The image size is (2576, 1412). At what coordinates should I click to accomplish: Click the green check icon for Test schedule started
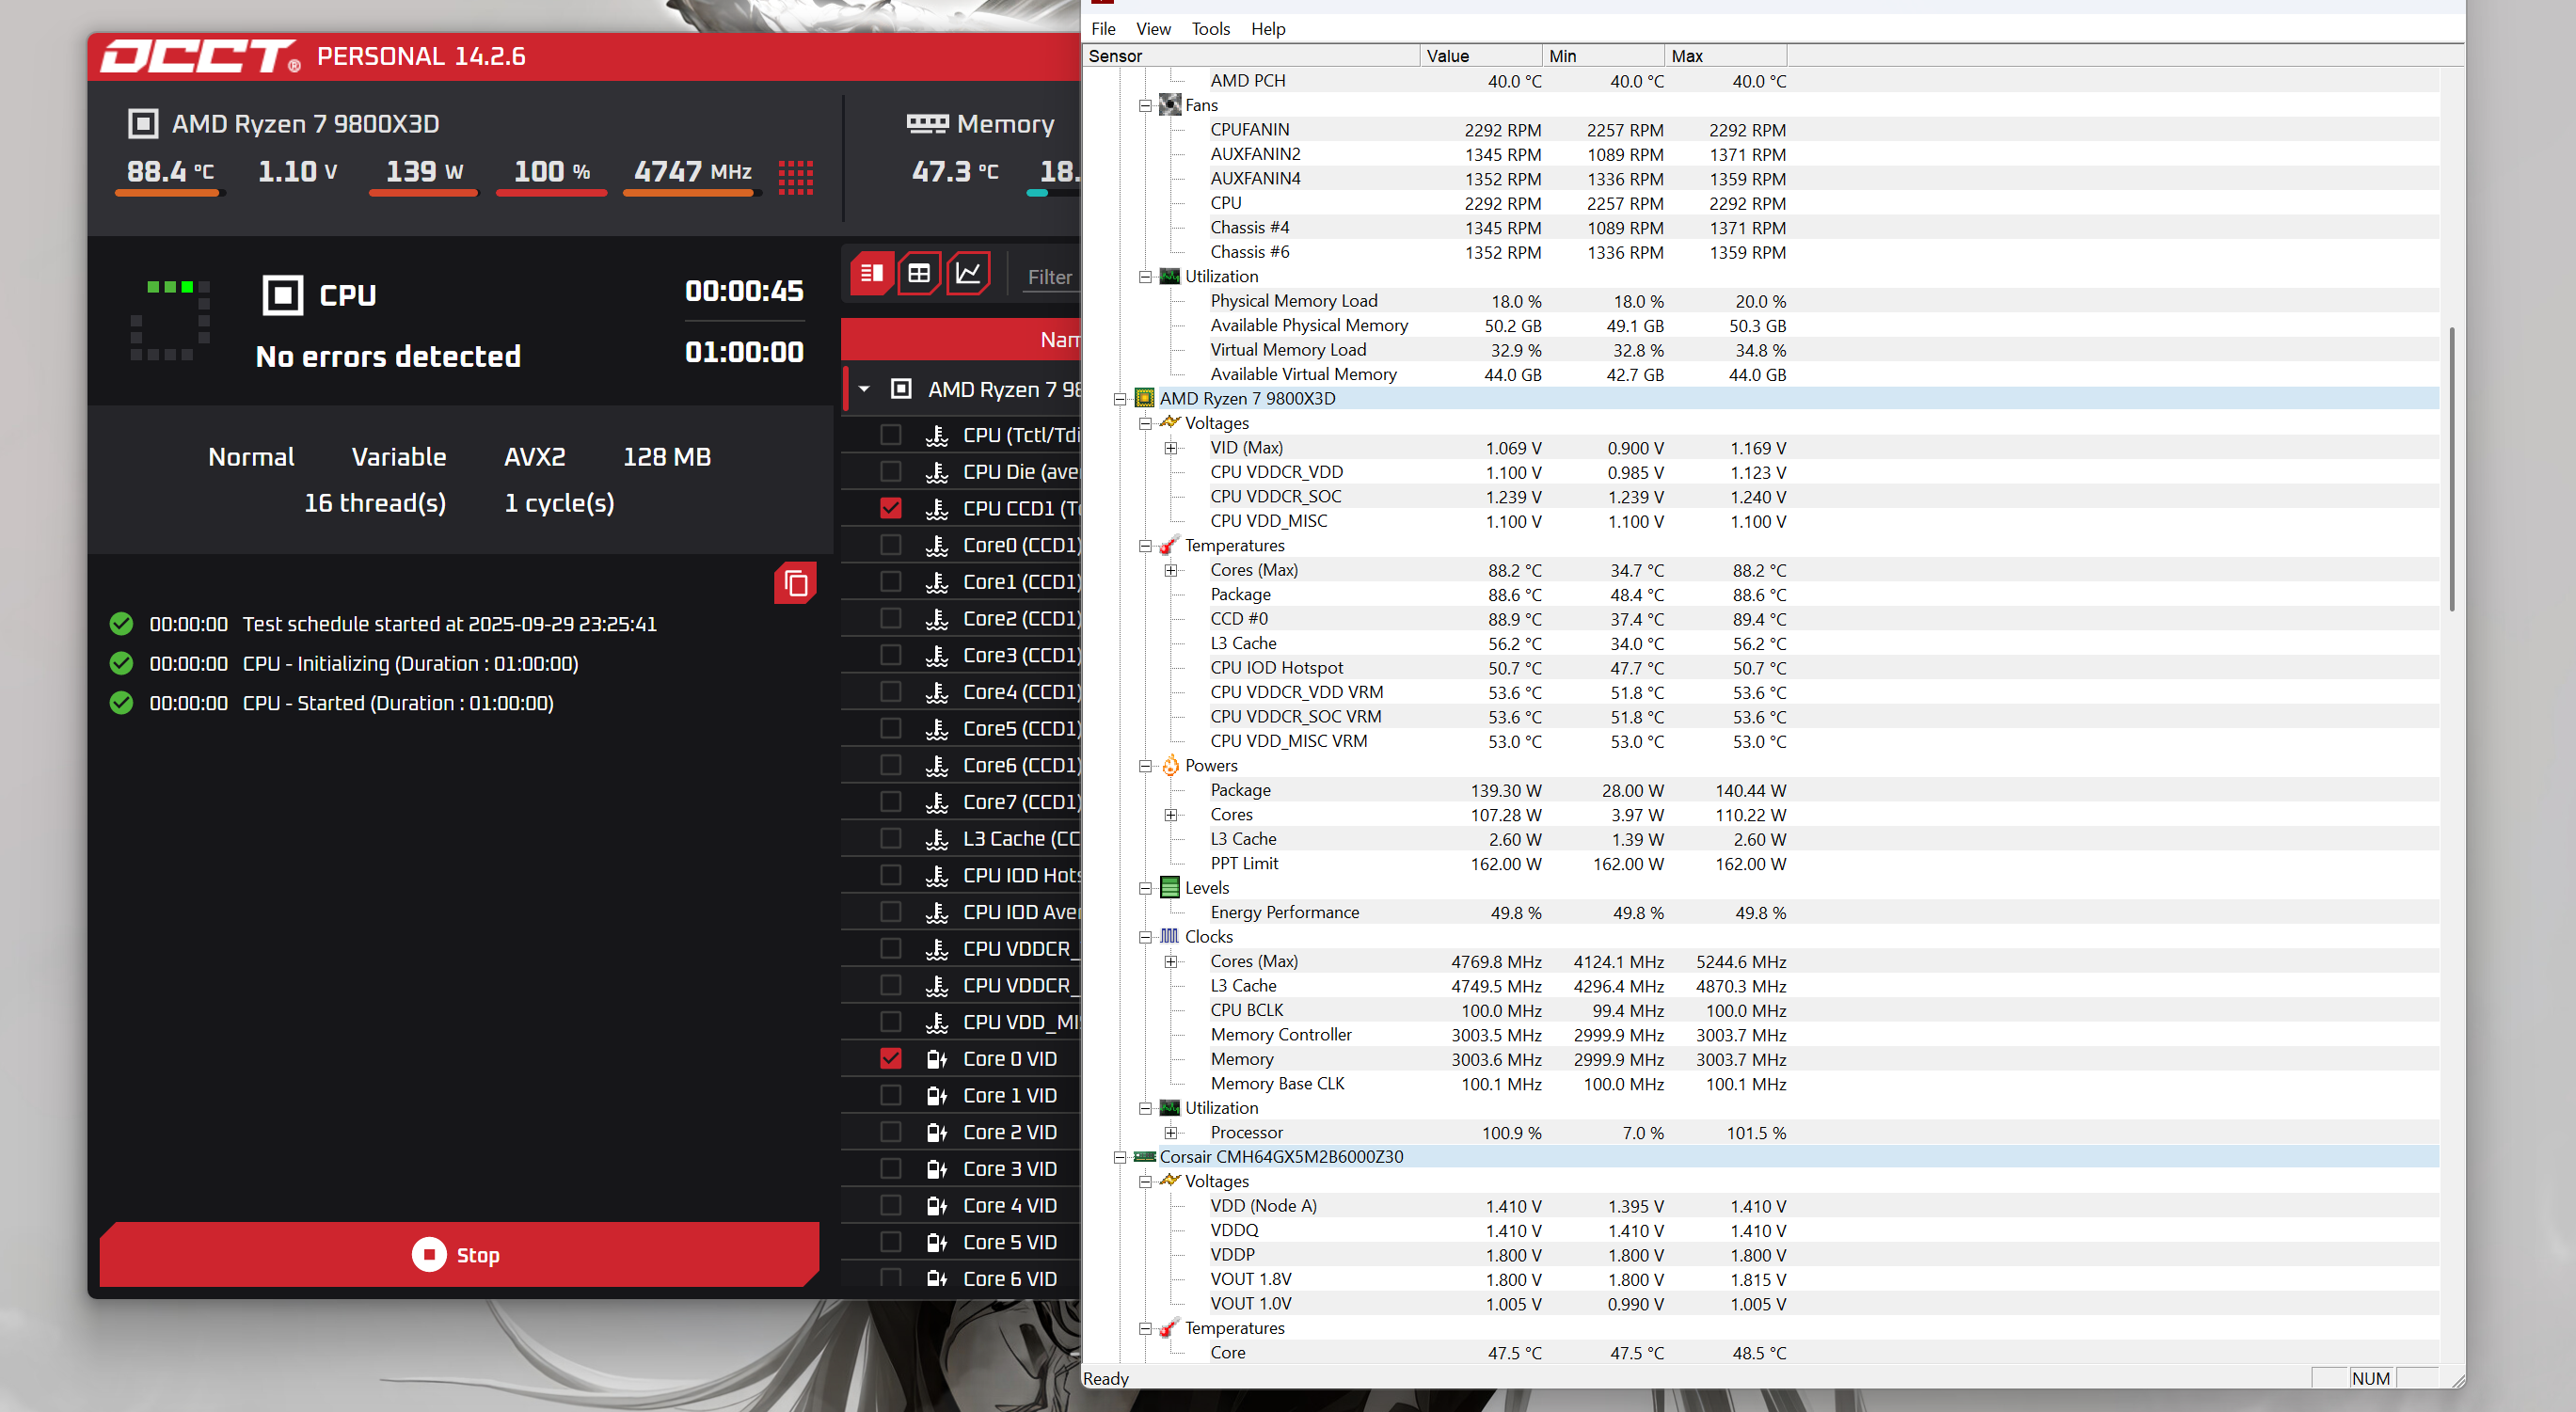coord(121,624)
